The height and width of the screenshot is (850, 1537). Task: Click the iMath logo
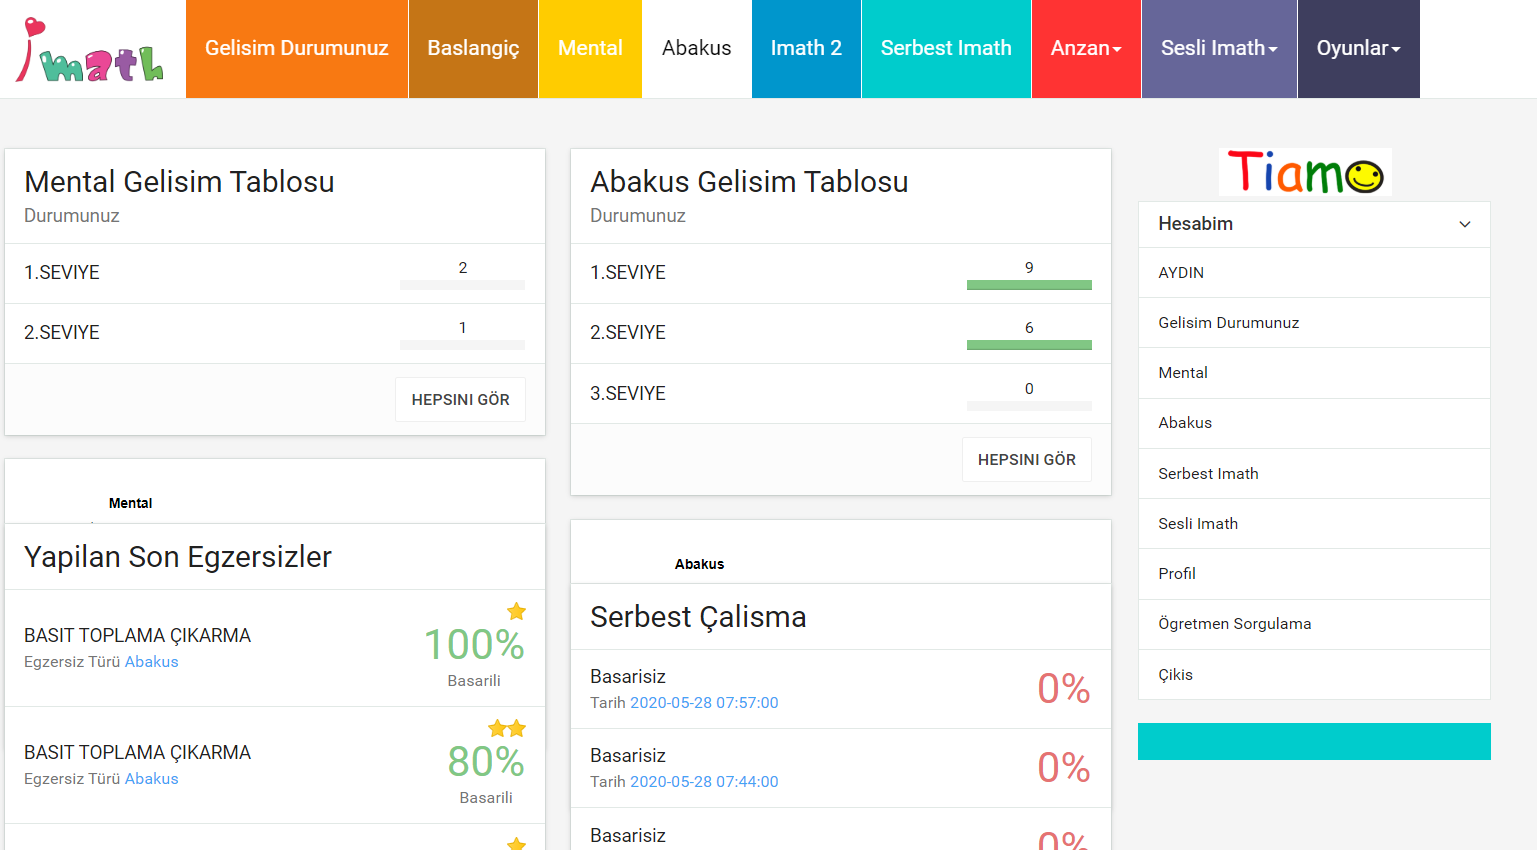(x=90, y=50)
